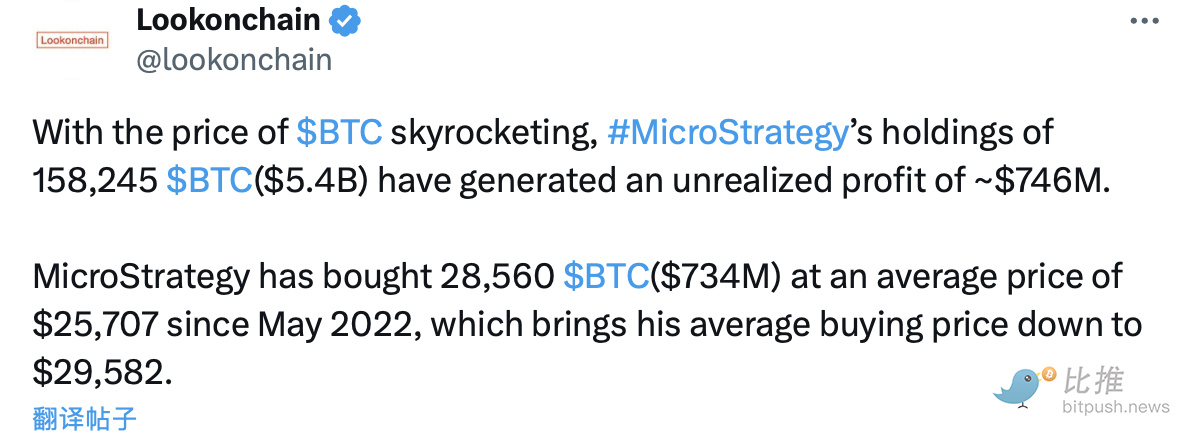Open the #MicroStrategy hashtag
Screen dimensions: 1190x434
tap(727, 133)
